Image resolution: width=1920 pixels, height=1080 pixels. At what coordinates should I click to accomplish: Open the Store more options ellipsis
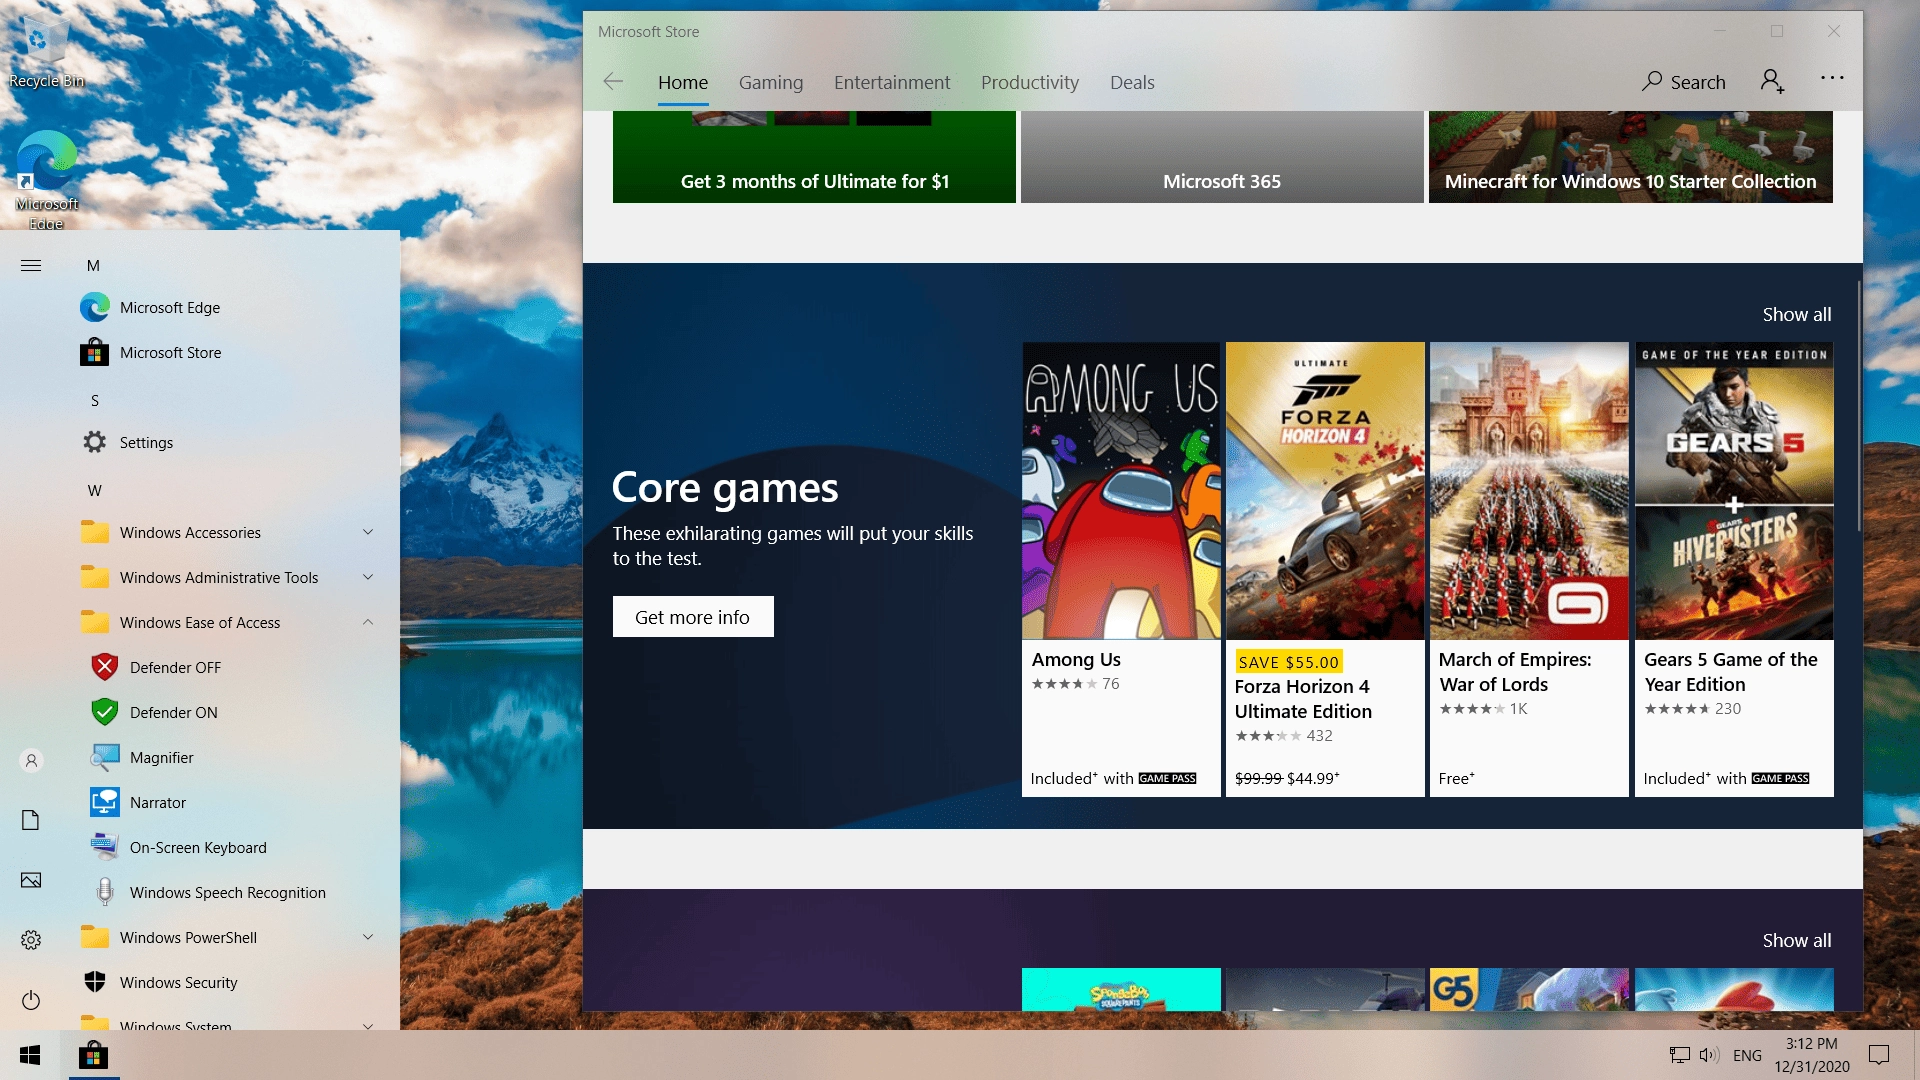pos(1832,78)
